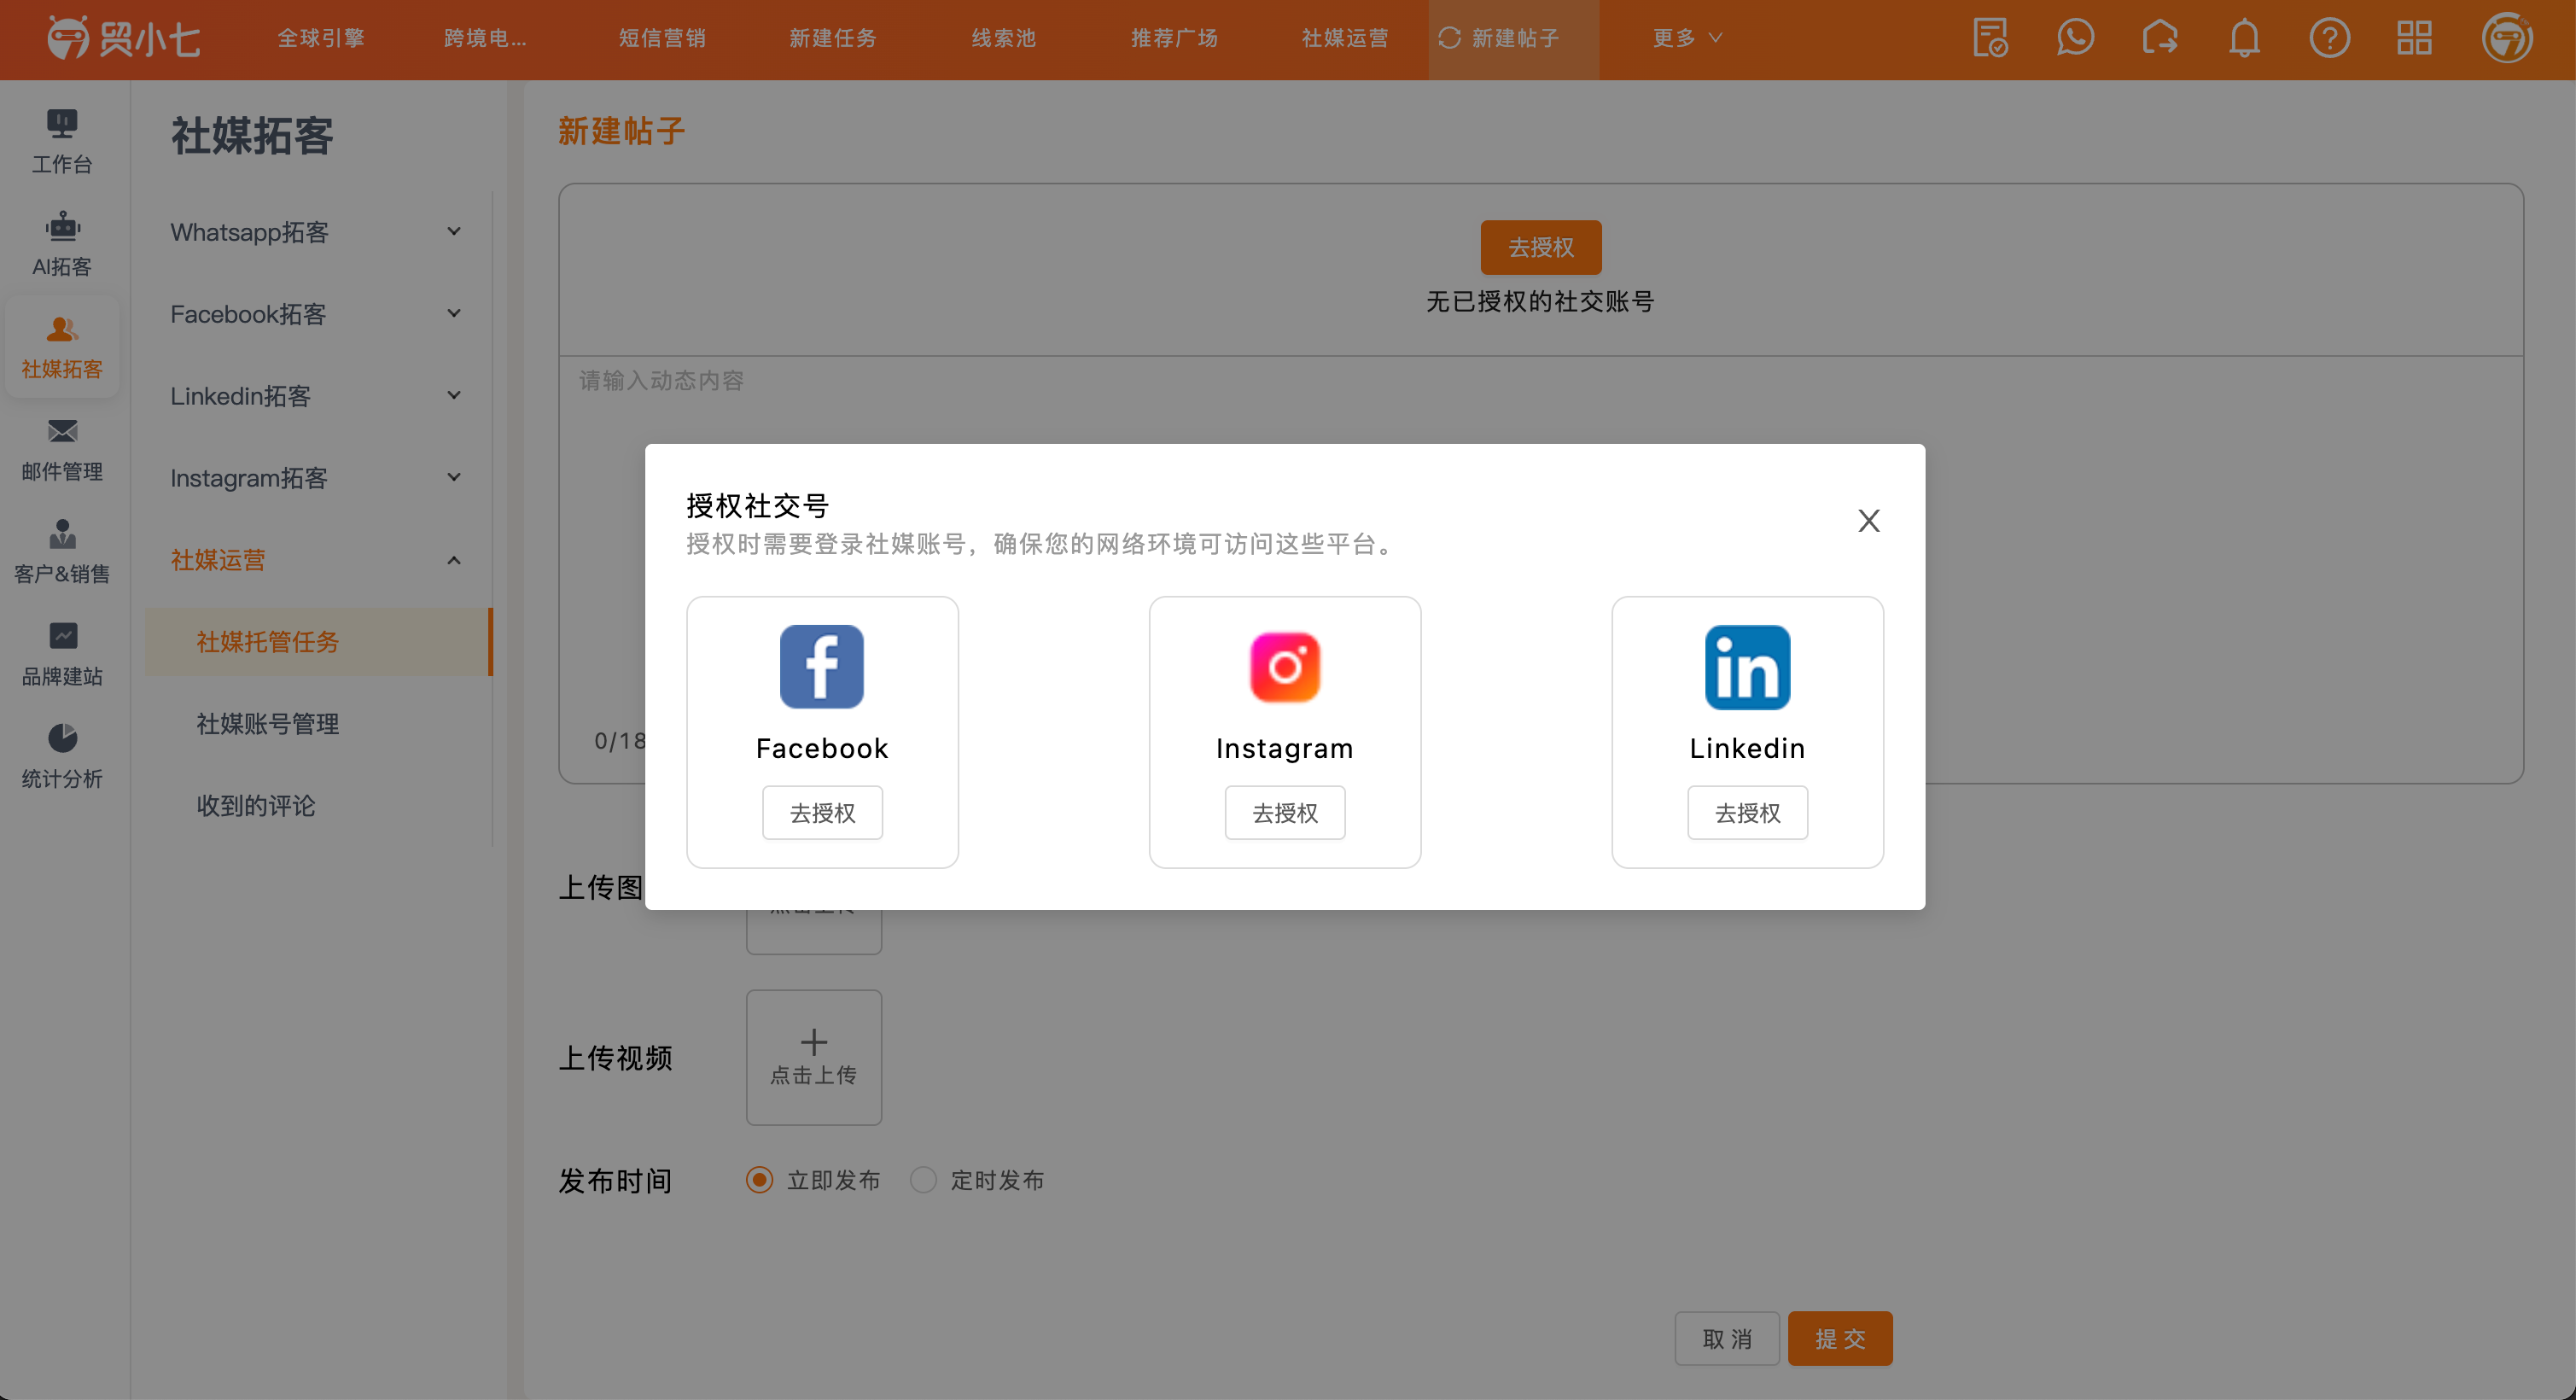Close the 授权社交号 dialog
Screen dimensions: 2576x1400
[x=1868, y=520]
